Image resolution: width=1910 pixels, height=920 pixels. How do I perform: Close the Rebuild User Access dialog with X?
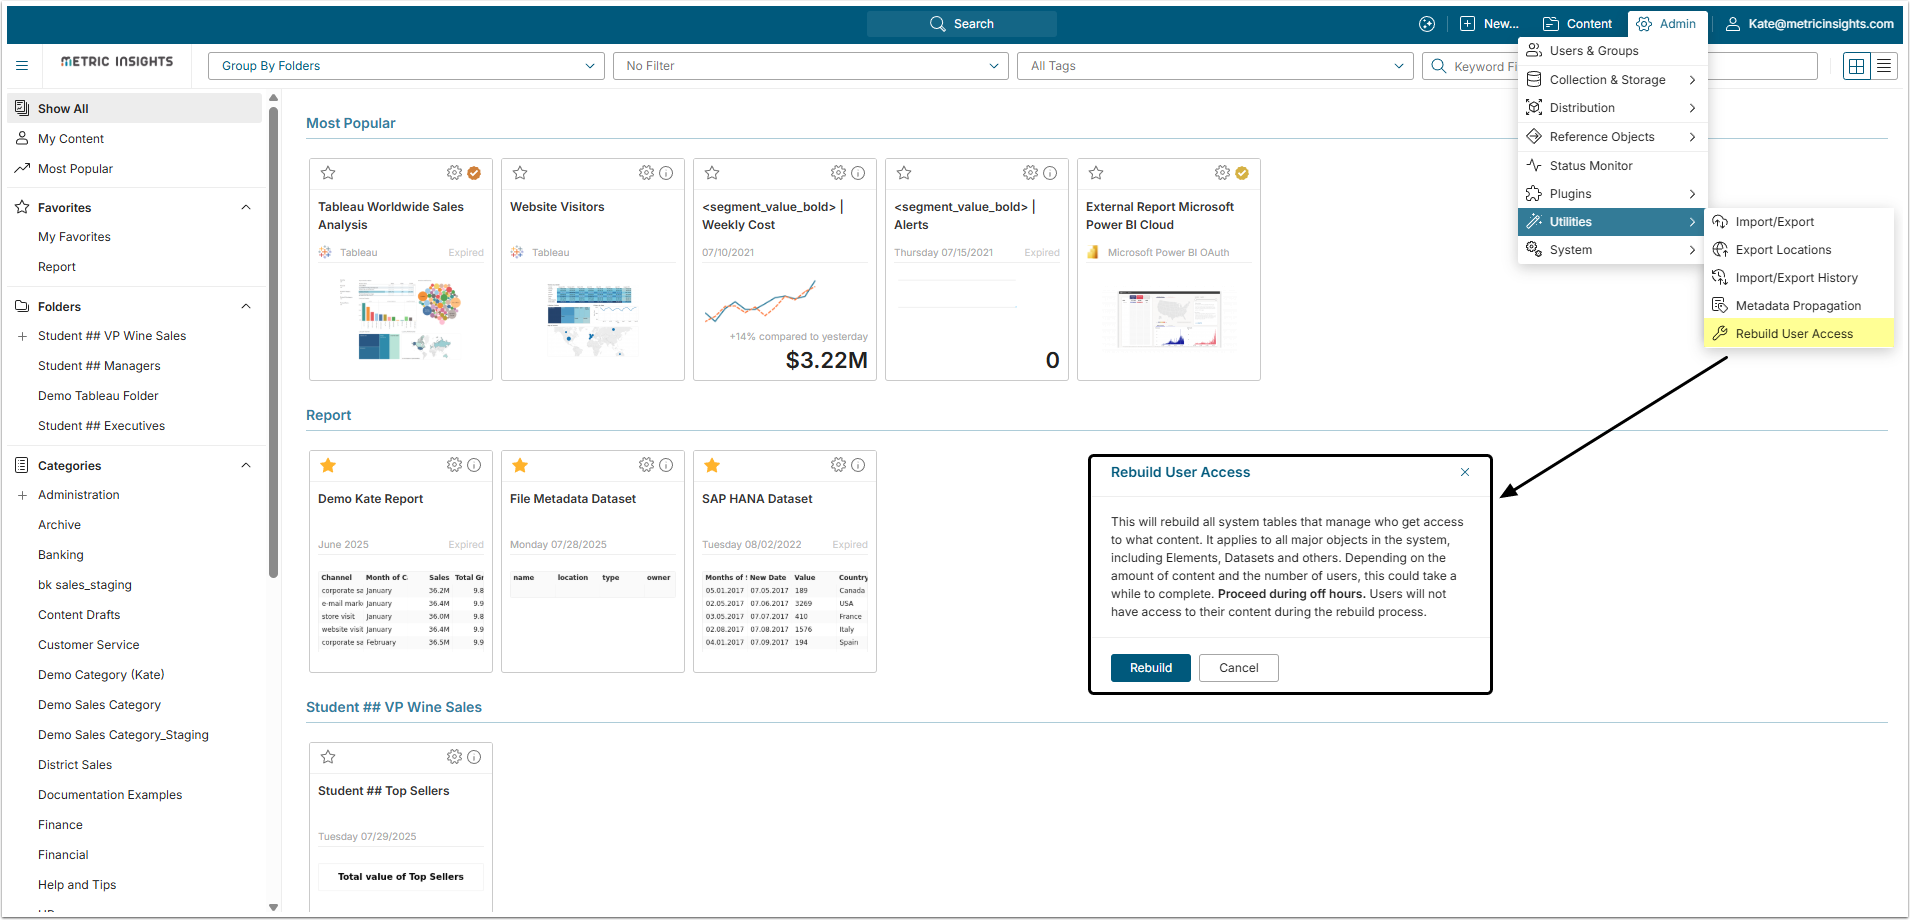click(1465, 472)
